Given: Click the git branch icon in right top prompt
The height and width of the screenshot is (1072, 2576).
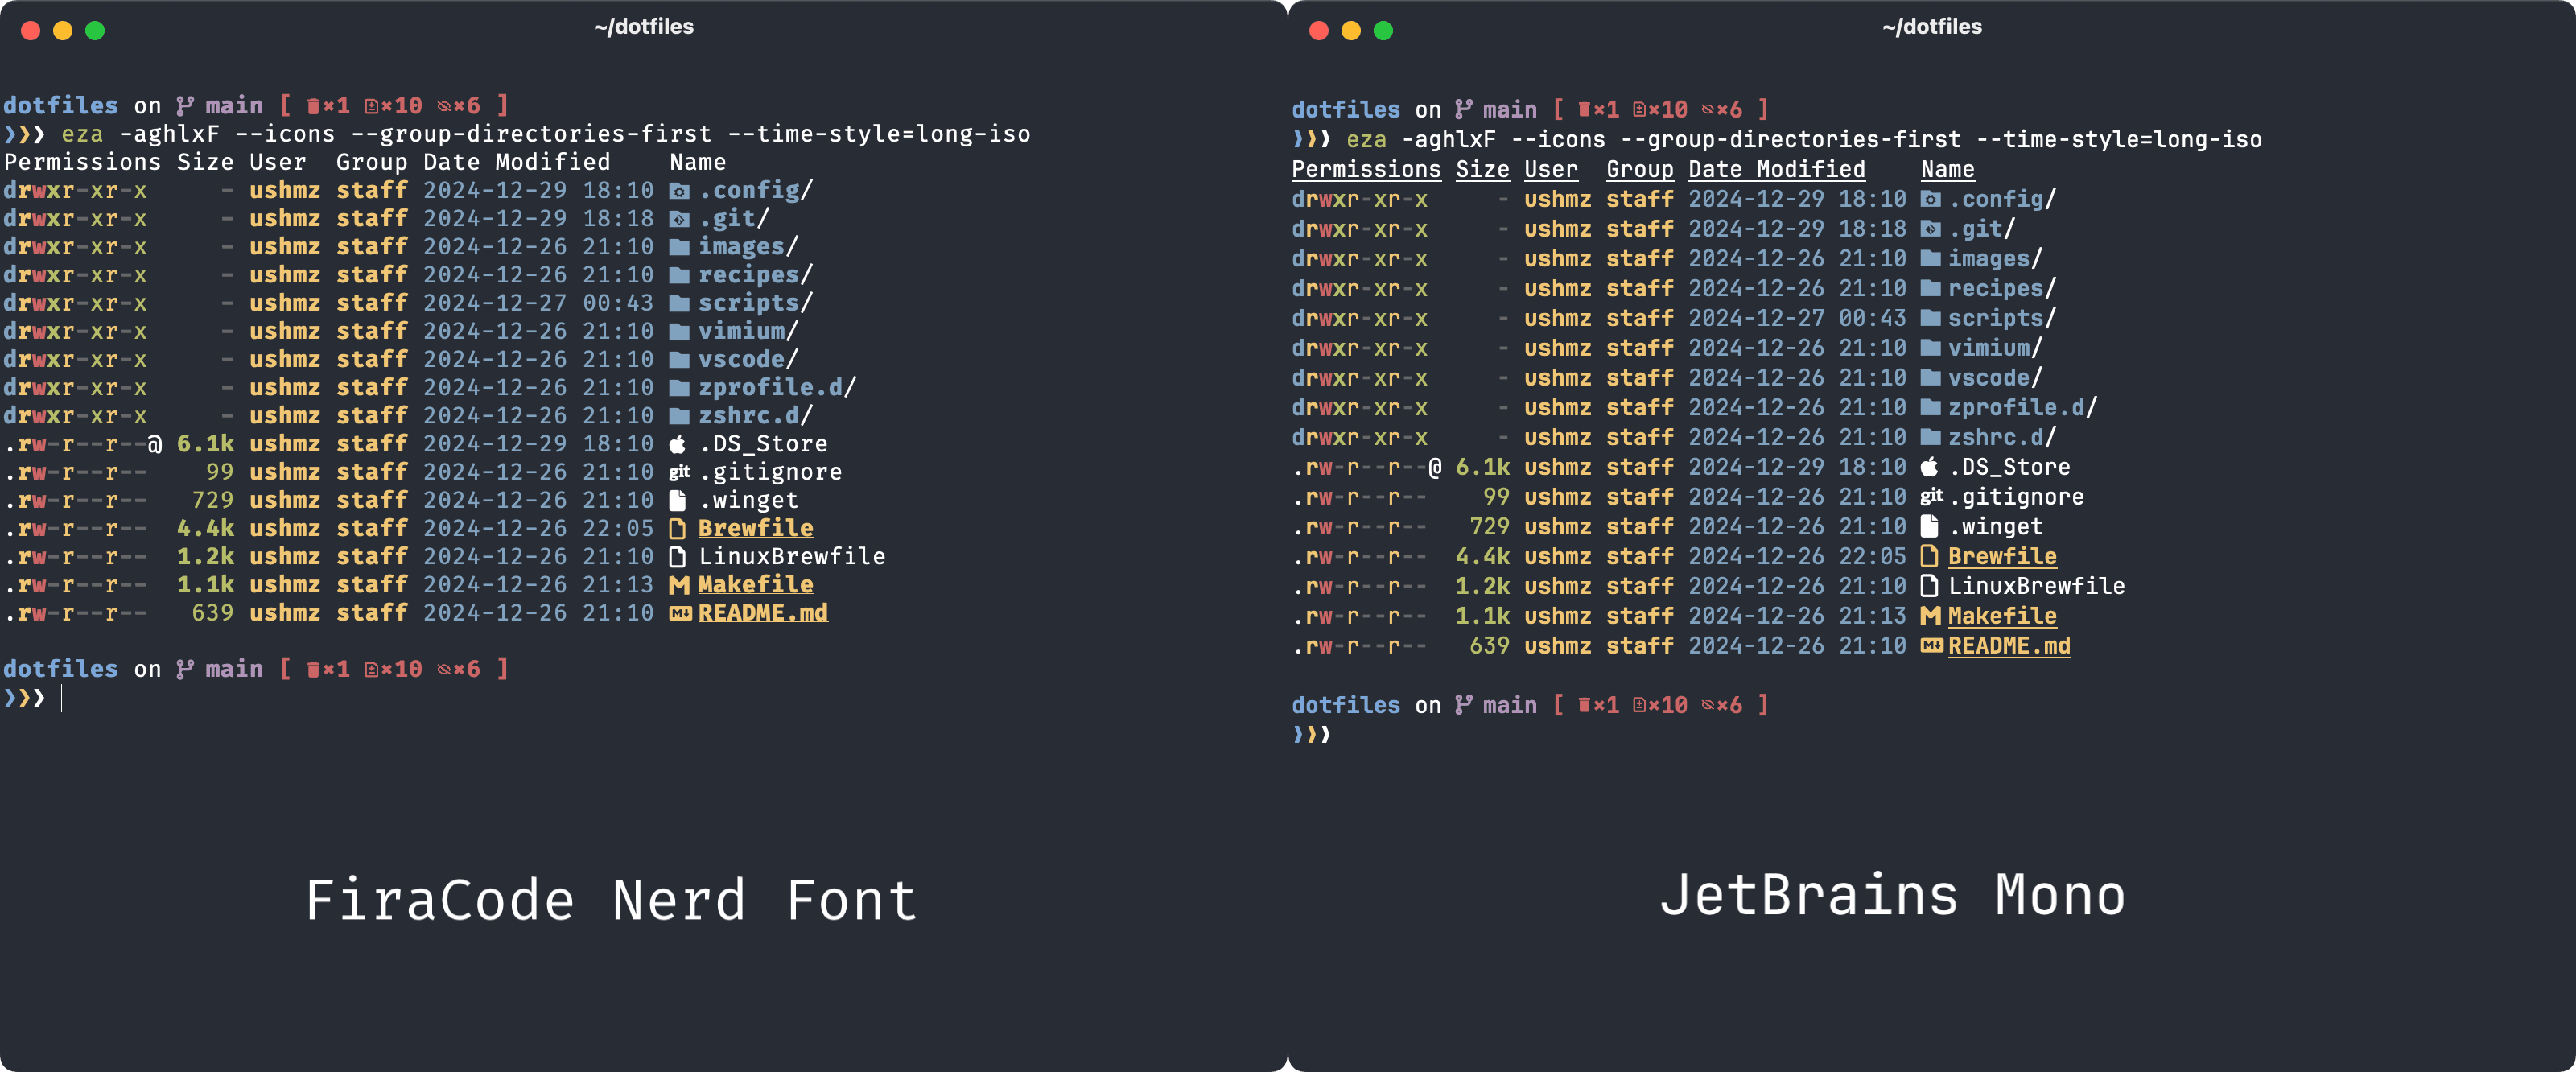Looking at the screenshot, I should coord(1463,110).
